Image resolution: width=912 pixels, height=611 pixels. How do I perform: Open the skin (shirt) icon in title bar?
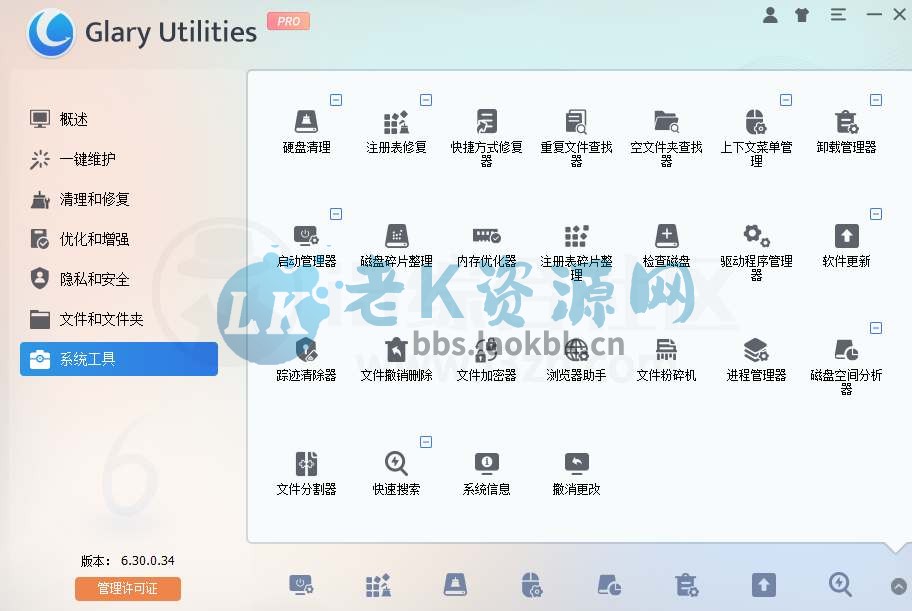802,15
